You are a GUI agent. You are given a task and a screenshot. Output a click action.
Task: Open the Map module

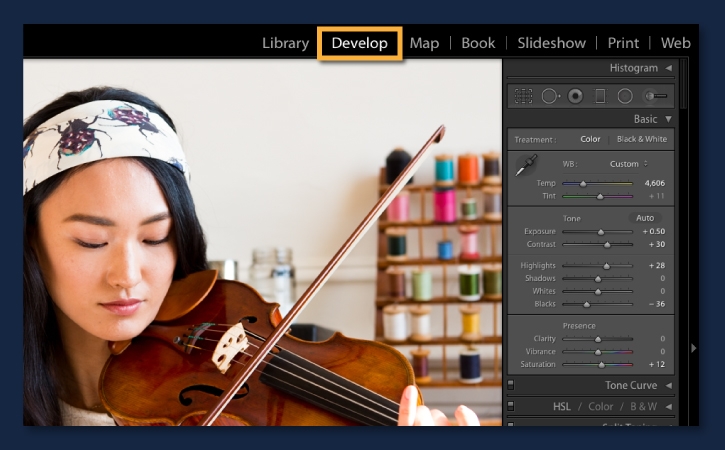pyautogui.click(x=424, y=43)
